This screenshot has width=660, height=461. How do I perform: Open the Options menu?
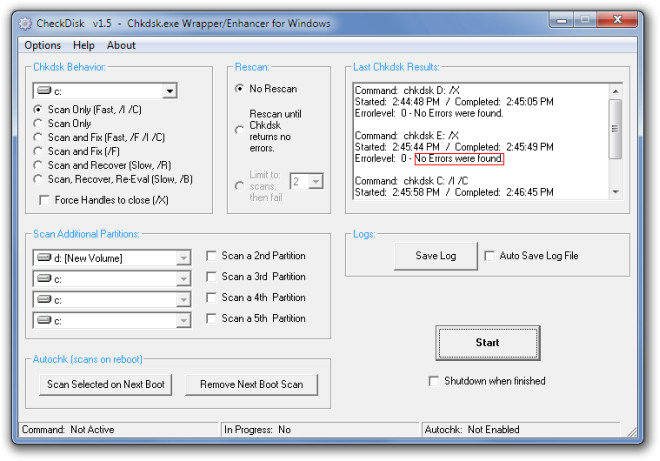(x=43, y=45)
